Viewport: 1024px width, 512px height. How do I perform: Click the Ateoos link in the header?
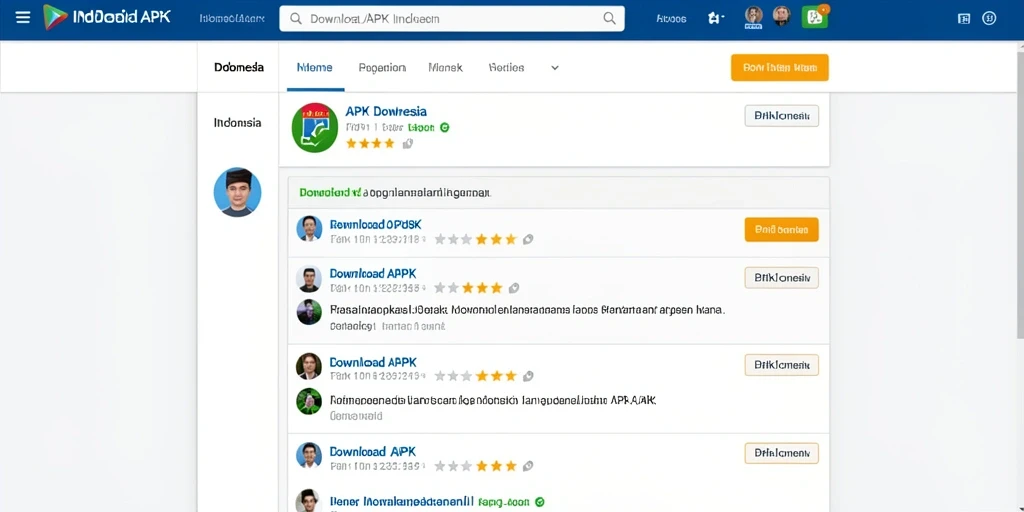click(671, 19)
